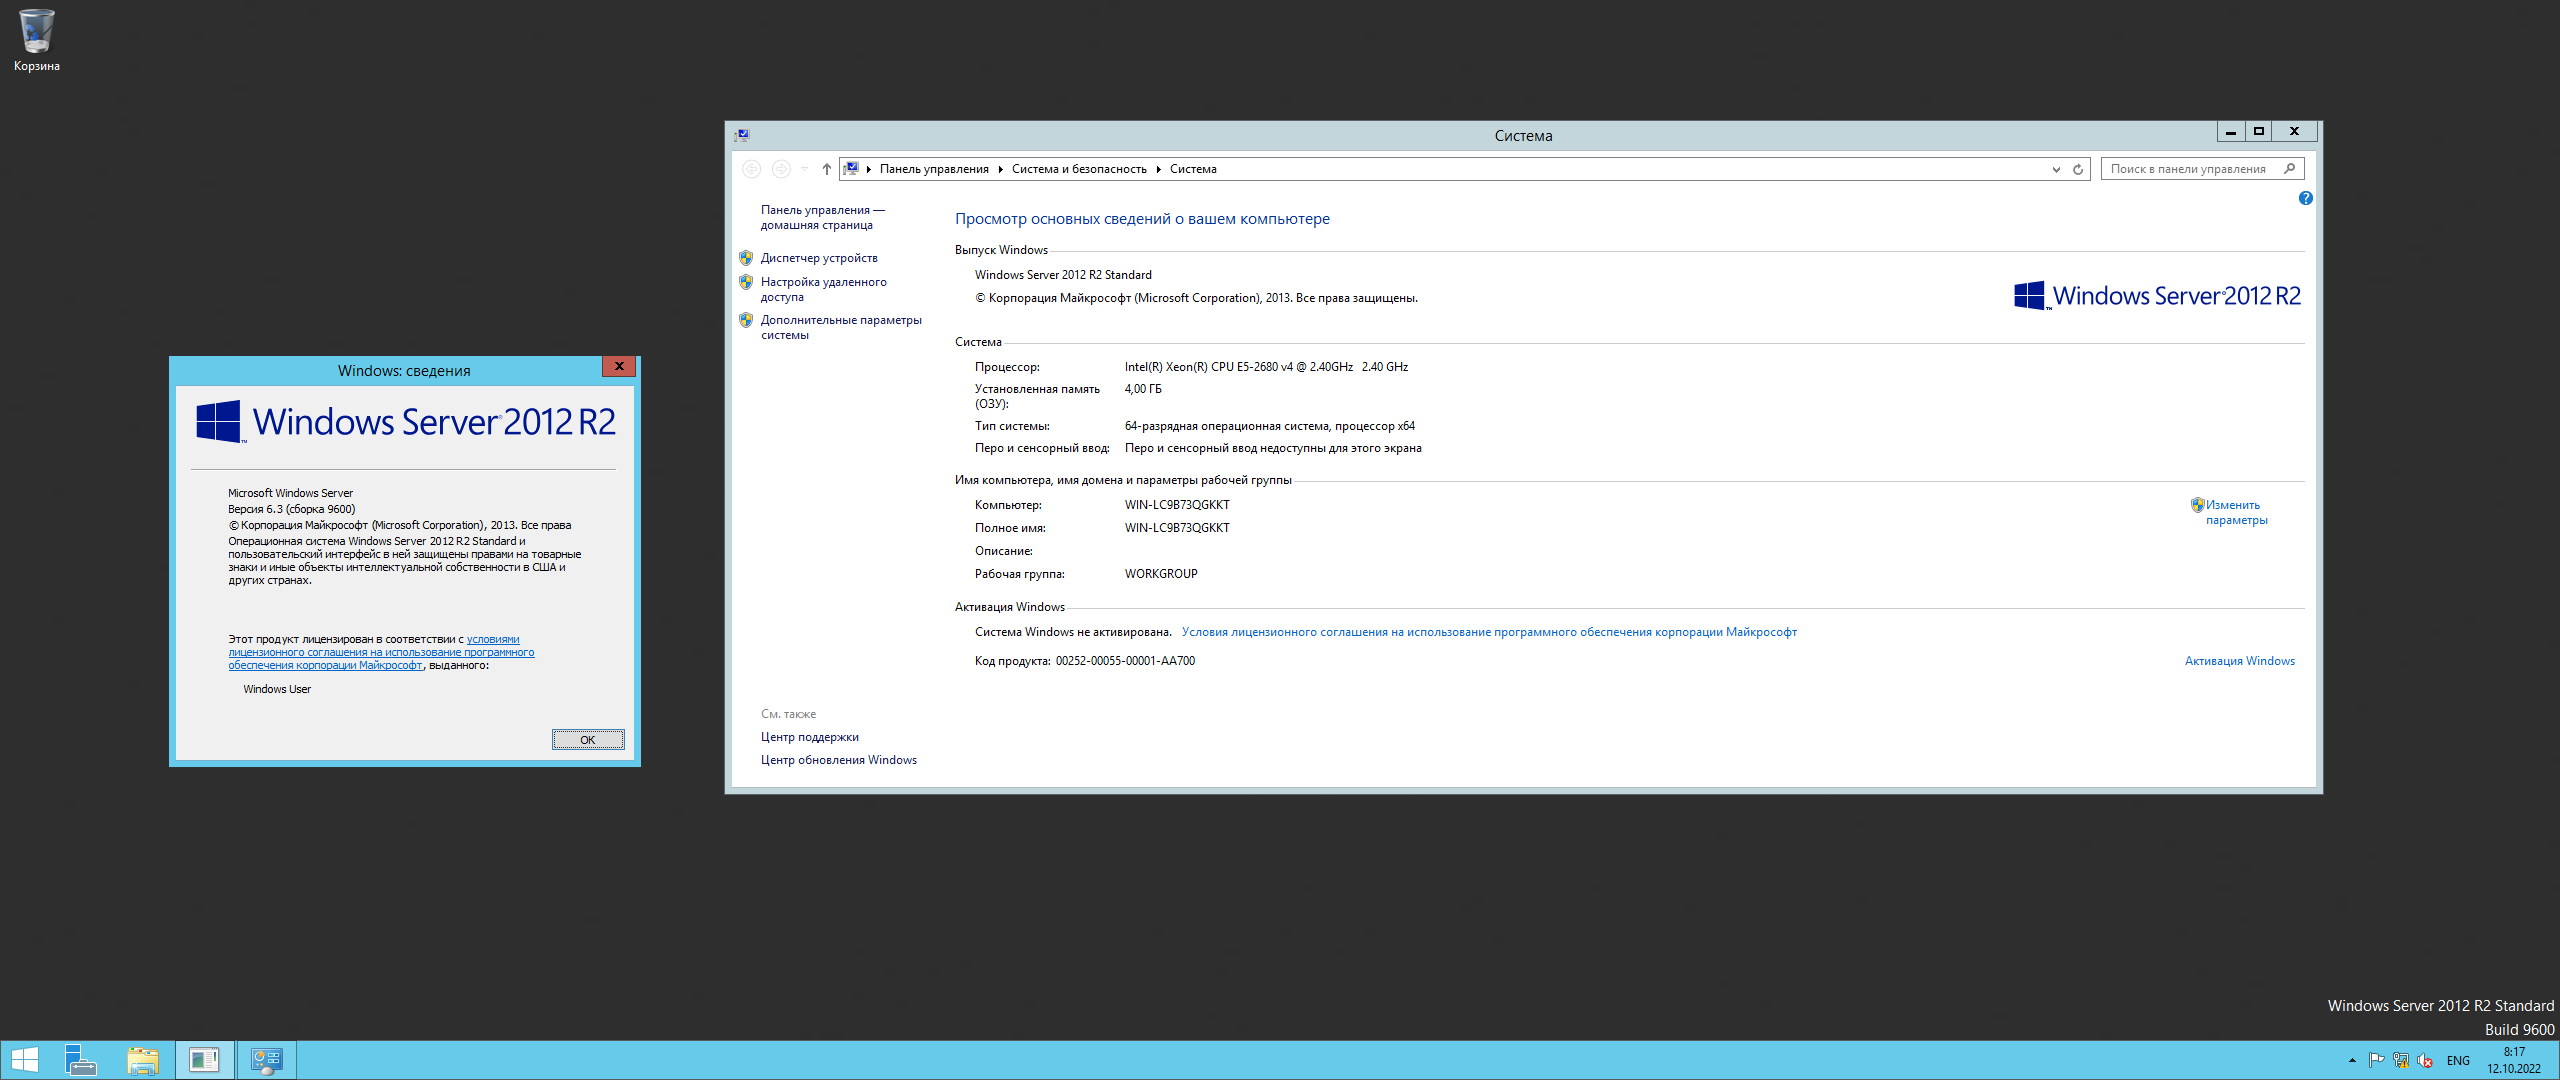Click the search magnifier icon
The height and width of the screenshot is (1080, 2560).
(x=2290, y=168)
